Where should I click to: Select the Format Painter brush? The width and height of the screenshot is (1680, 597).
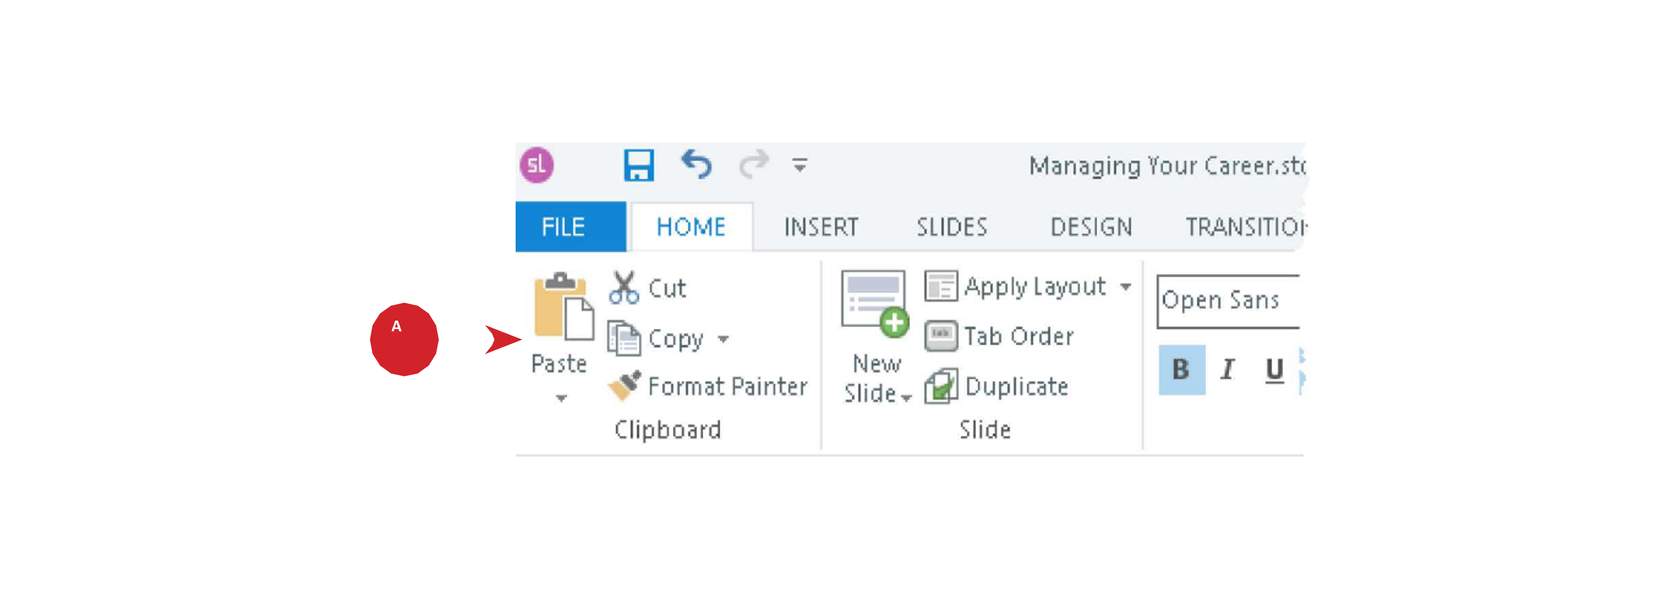click(708, 386)
